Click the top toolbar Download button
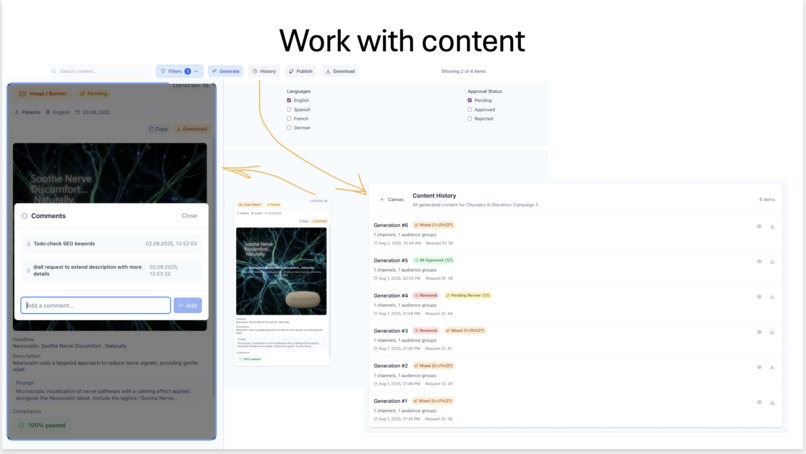The height and width of the screenshot is (454, 806). point(340,71)
